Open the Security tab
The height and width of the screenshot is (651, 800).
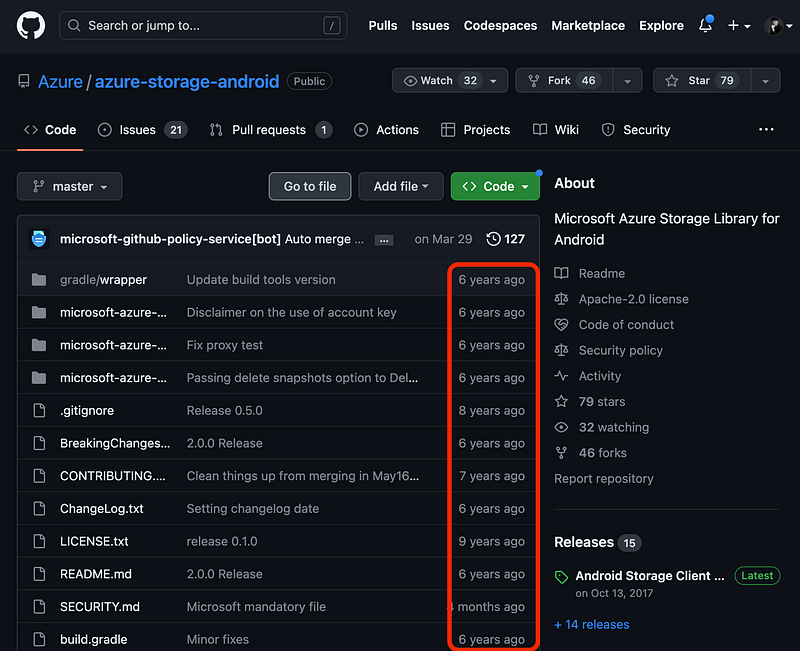(x=636, y=130)
